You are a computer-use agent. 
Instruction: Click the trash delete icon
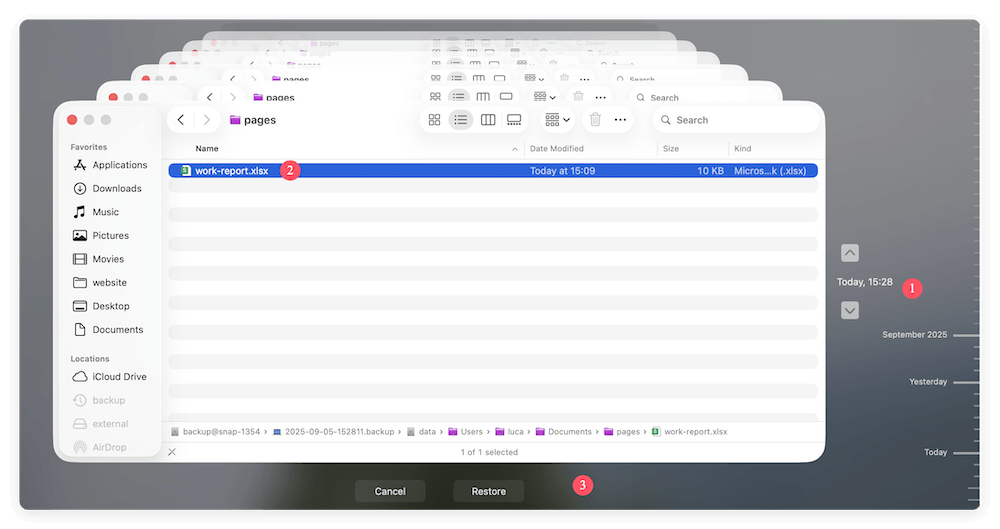(x=595, y=120)
